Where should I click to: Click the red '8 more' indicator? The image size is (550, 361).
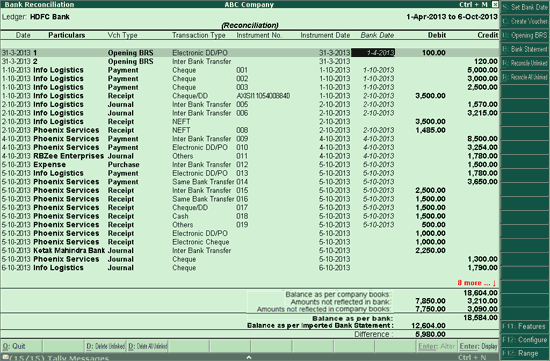coord(476,283)
